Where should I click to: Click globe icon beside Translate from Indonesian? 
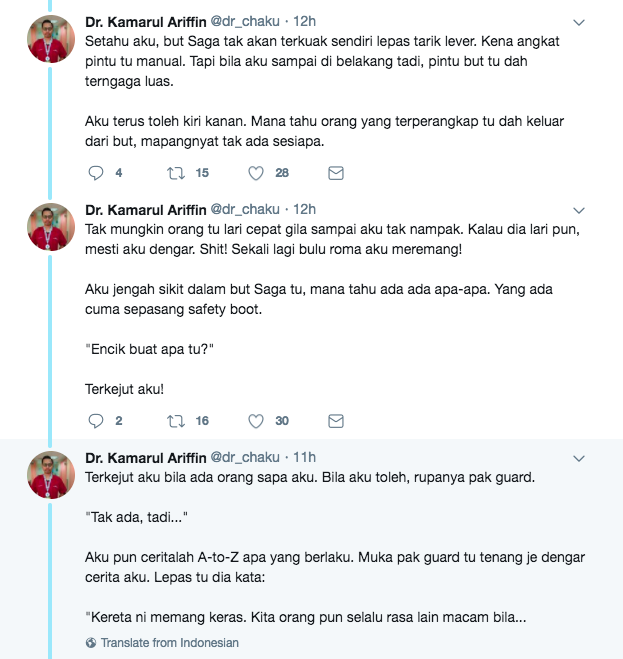pos(91,643)
